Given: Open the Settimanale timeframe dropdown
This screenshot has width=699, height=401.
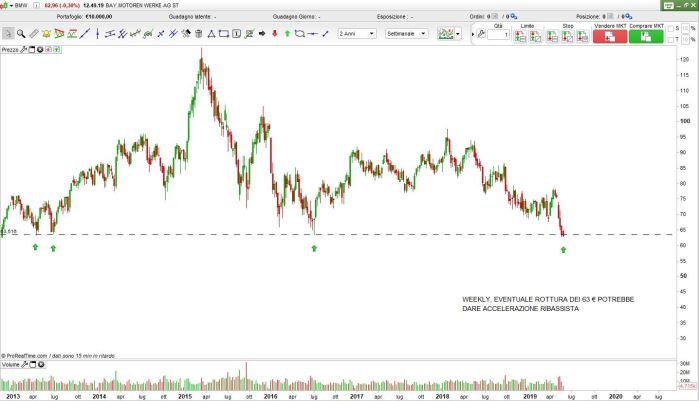Looking at the screenshot, I should pos(407,33).
